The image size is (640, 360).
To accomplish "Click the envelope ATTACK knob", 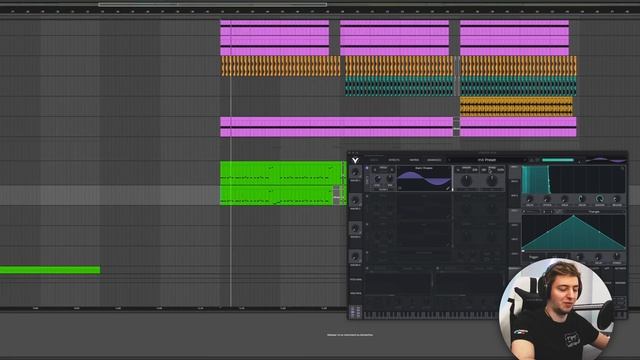I will click(x=547, y=199).
